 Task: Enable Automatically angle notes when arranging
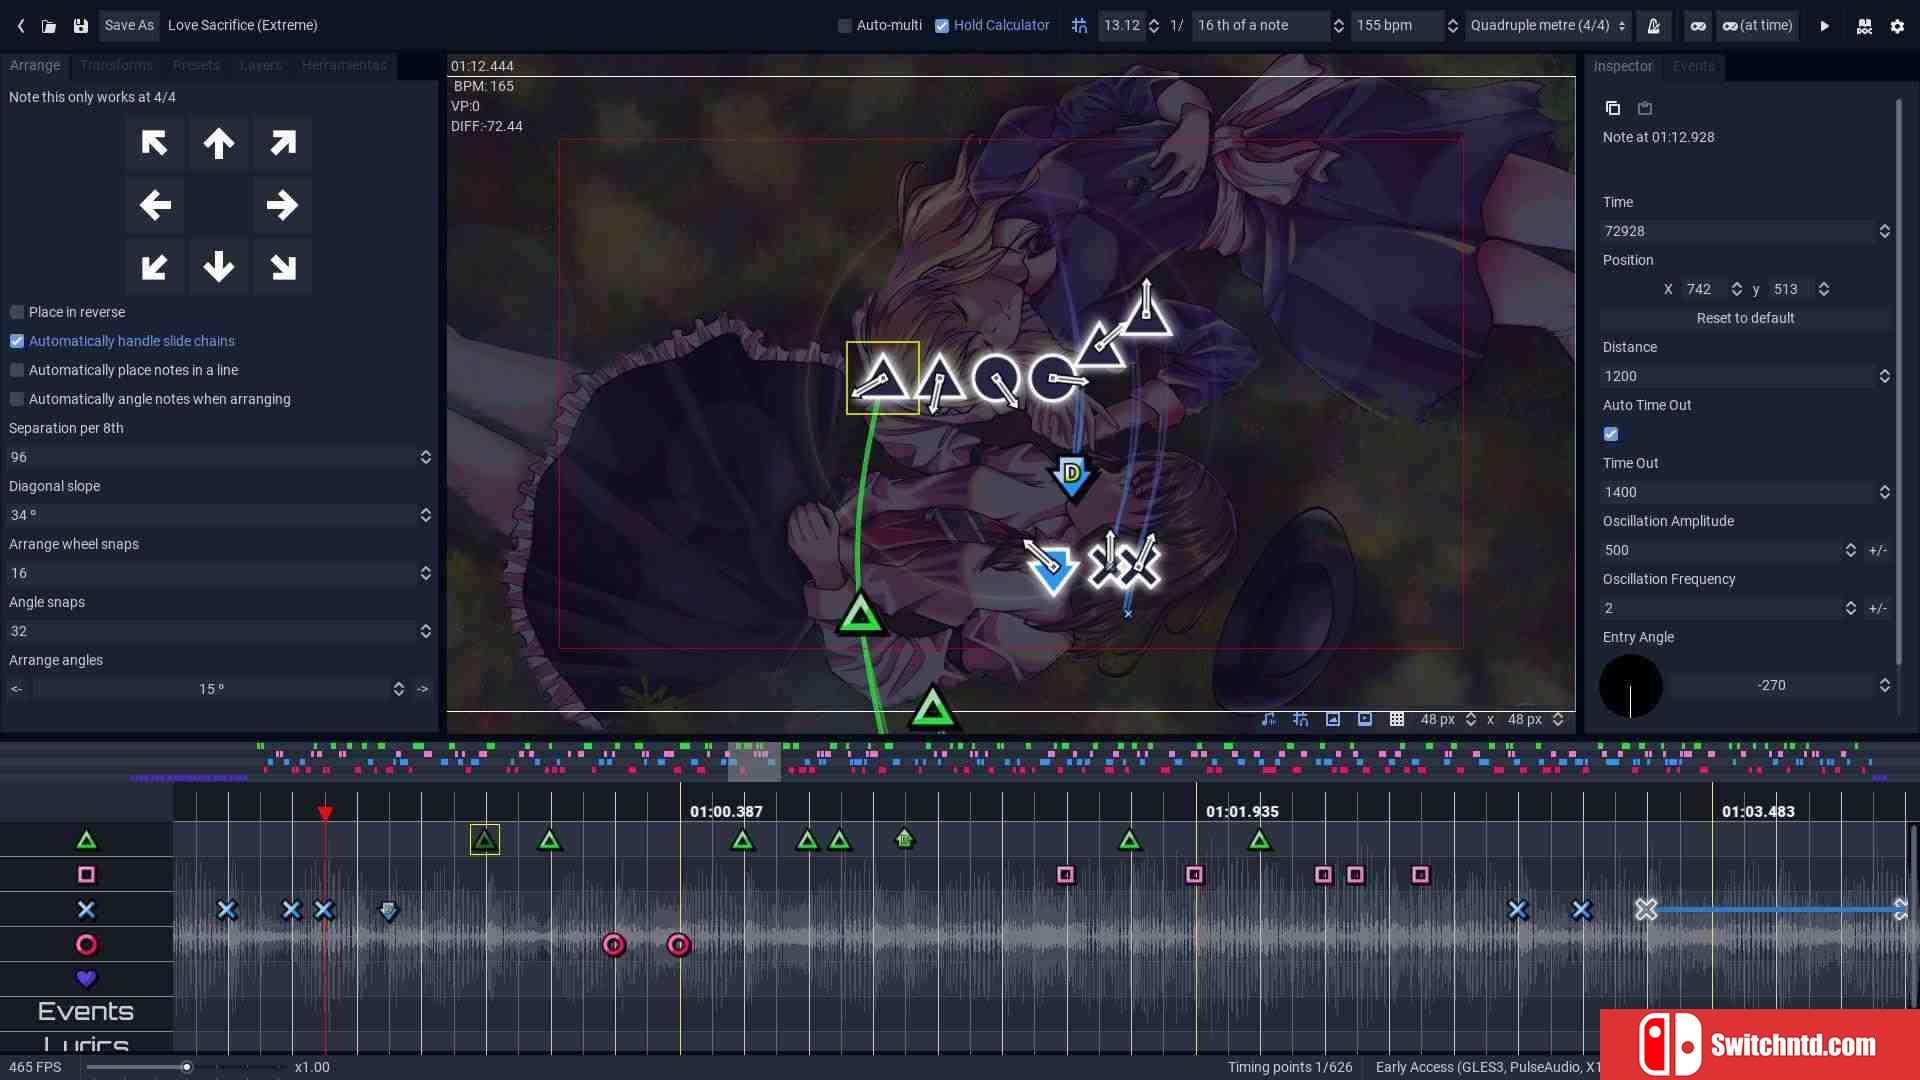click(x=17, y=399)
